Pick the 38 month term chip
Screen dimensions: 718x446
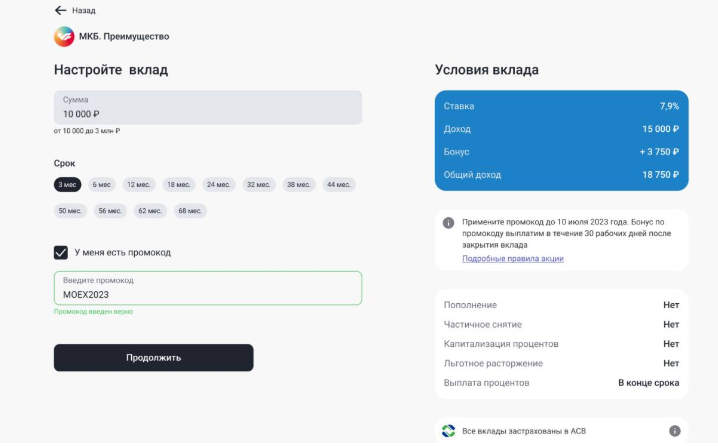299,185
